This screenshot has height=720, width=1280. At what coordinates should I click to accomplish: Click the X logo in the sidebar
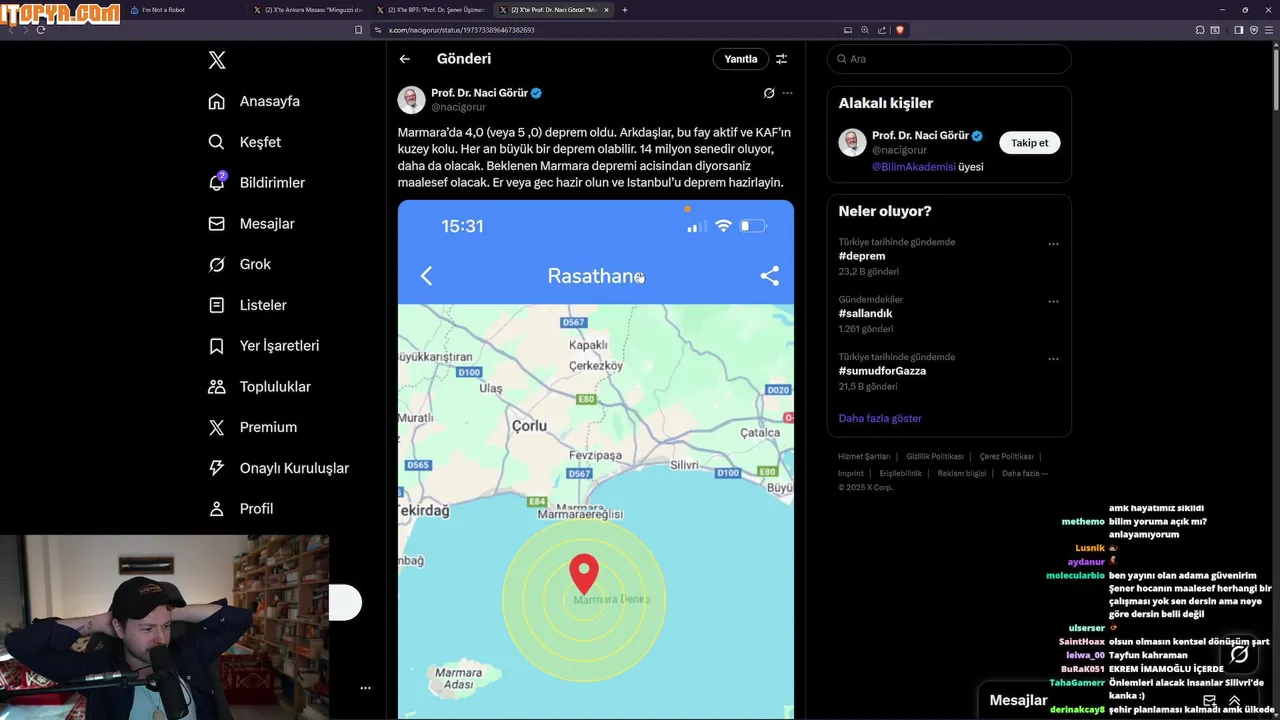coord(217,60)
